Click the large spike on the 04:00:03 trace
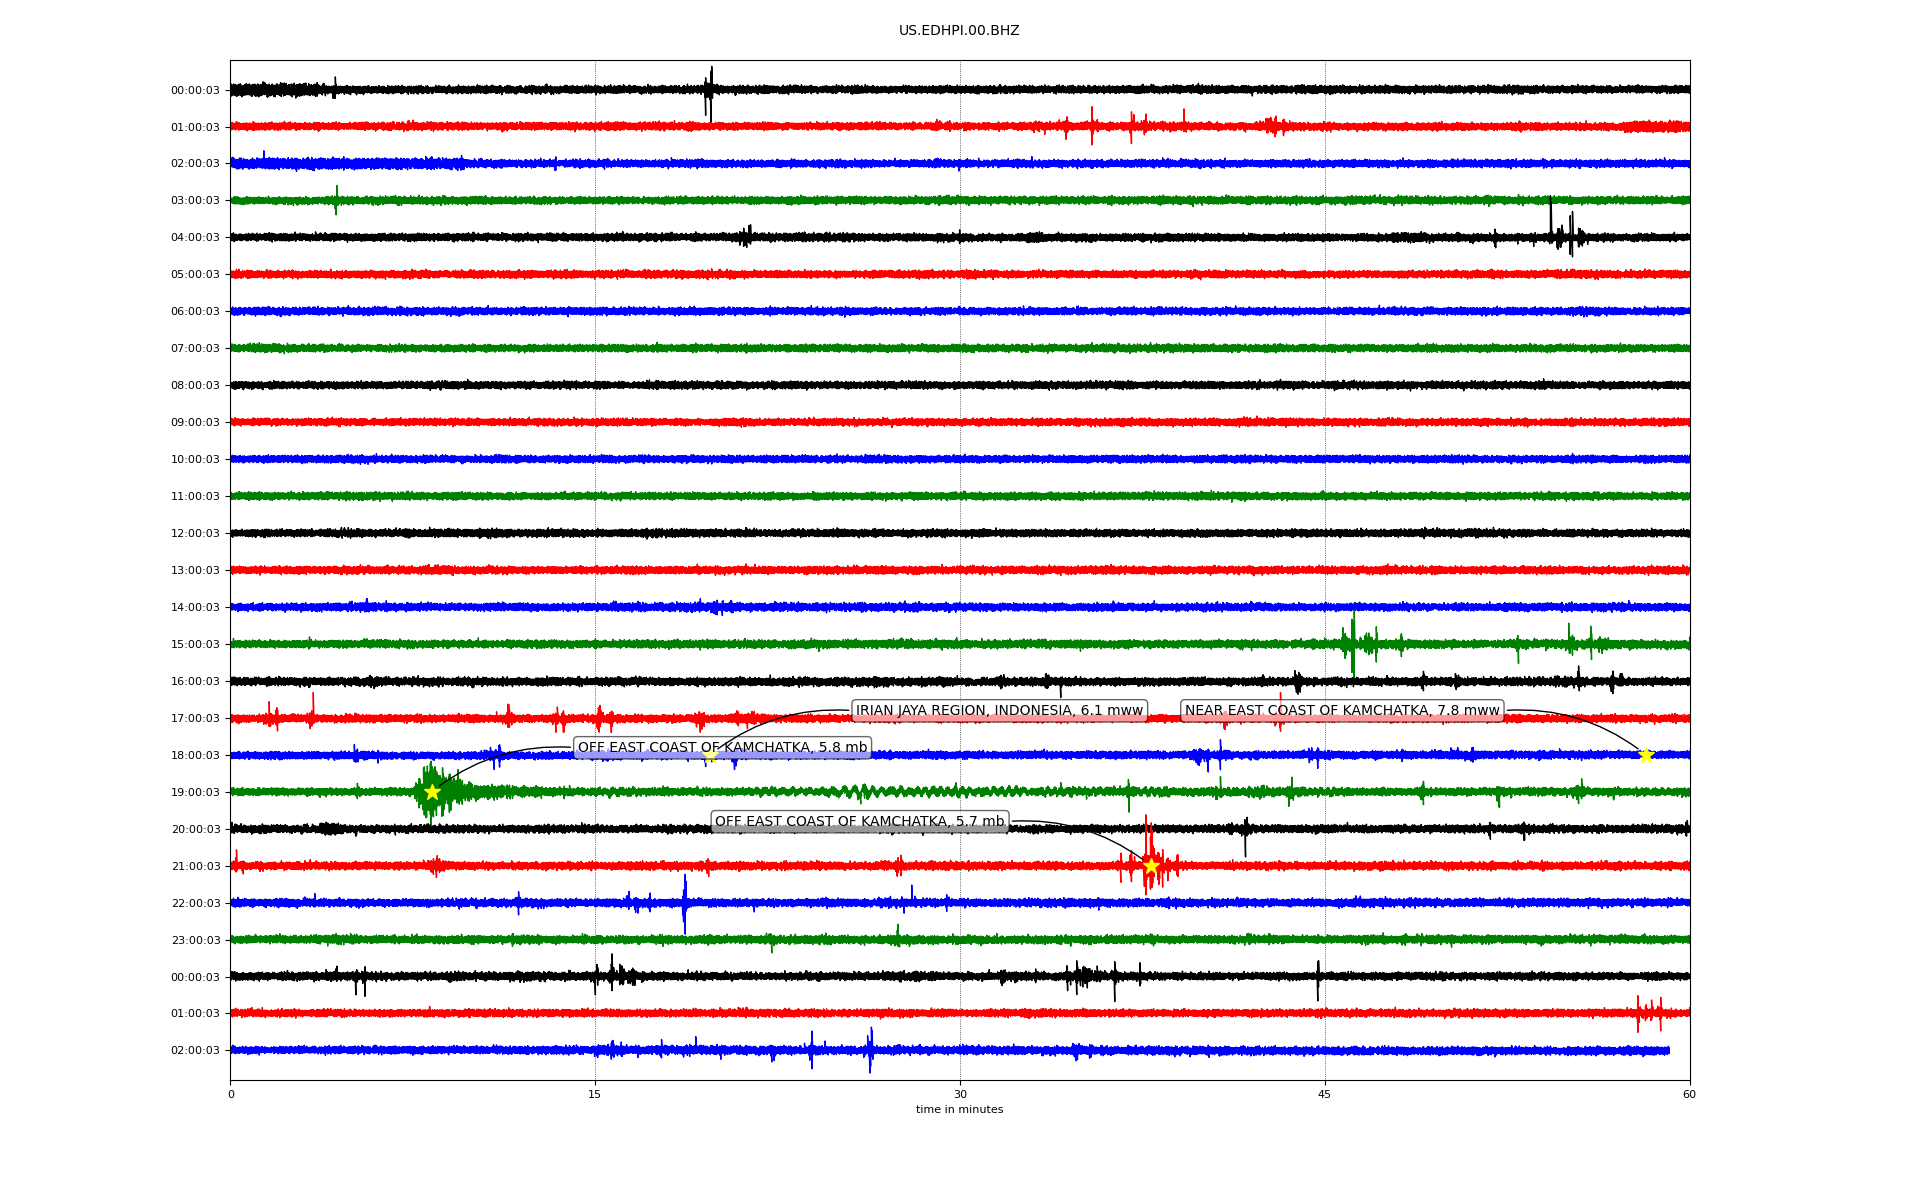 [1551, 215]
